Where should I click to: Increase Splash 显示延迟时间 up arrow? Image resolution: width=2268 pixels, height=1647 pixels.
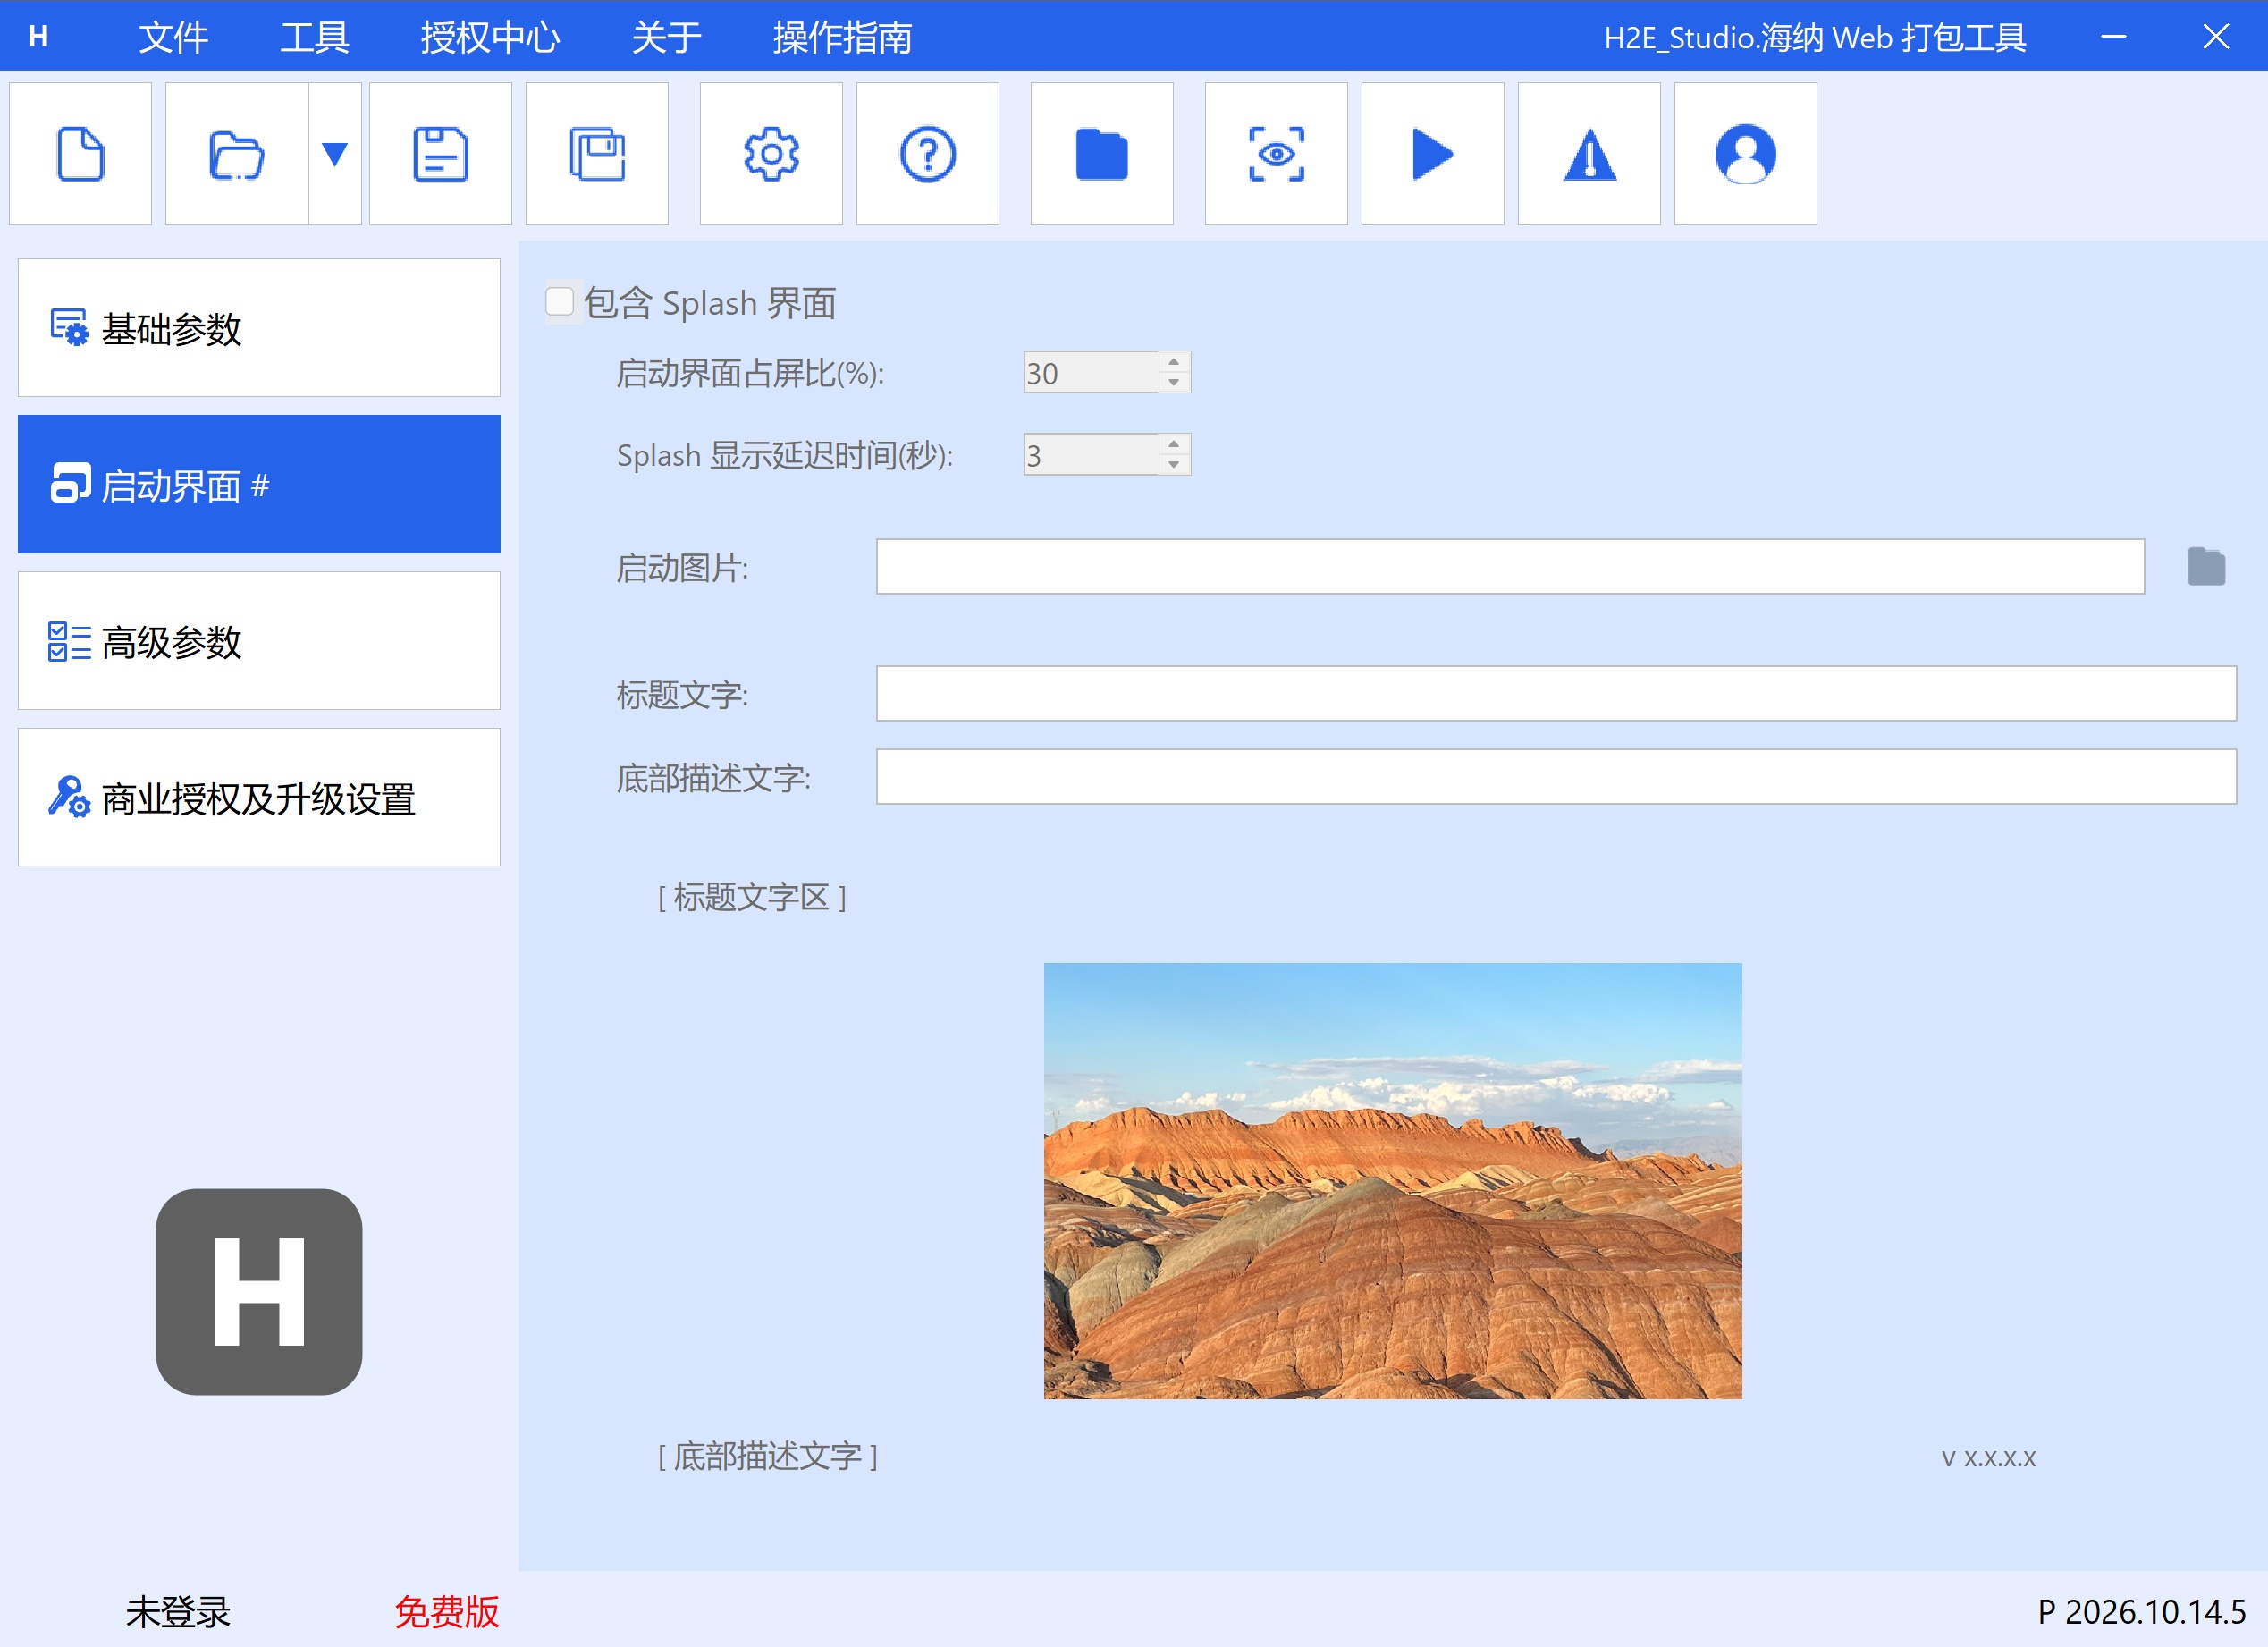click(x=1174, y=444)
